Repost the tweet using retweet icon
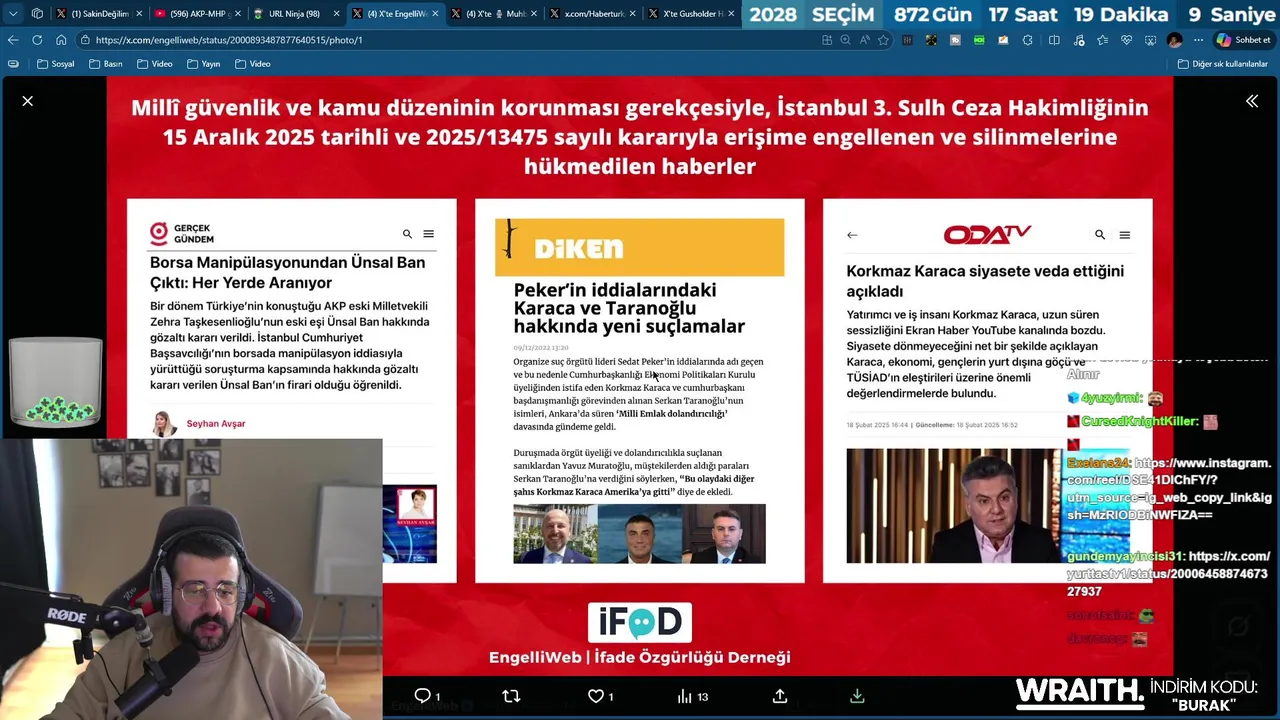1280x720 pixels. point(511,696)
